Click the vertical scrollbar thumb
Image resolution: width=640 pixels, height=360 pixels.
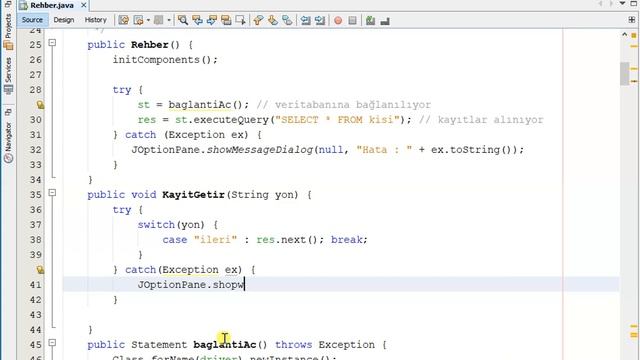[x=624, y=74]
